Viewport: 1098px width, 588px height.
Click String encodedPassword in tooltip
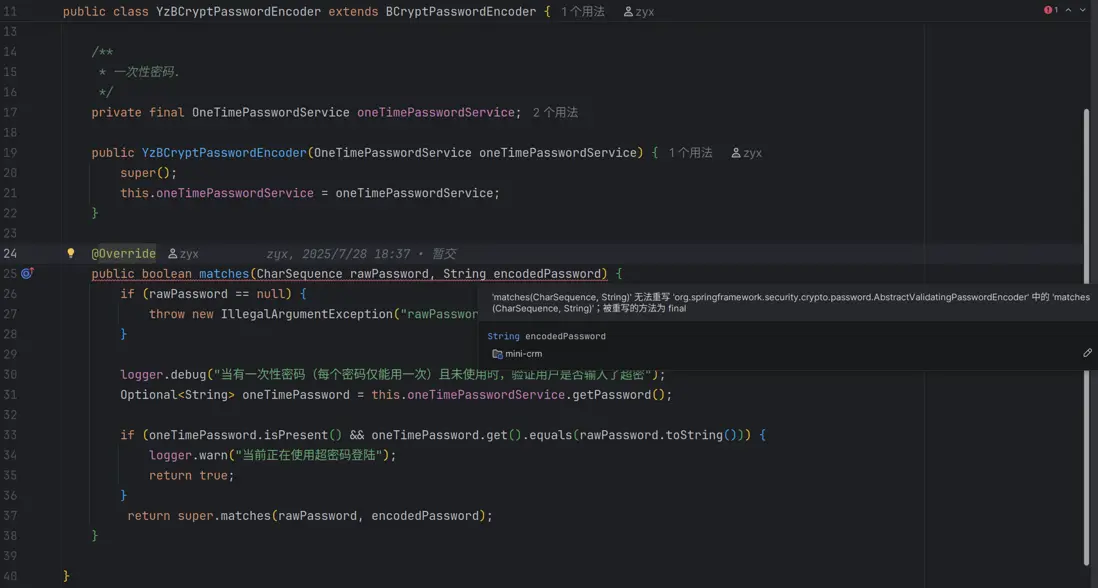coord(547,337)
